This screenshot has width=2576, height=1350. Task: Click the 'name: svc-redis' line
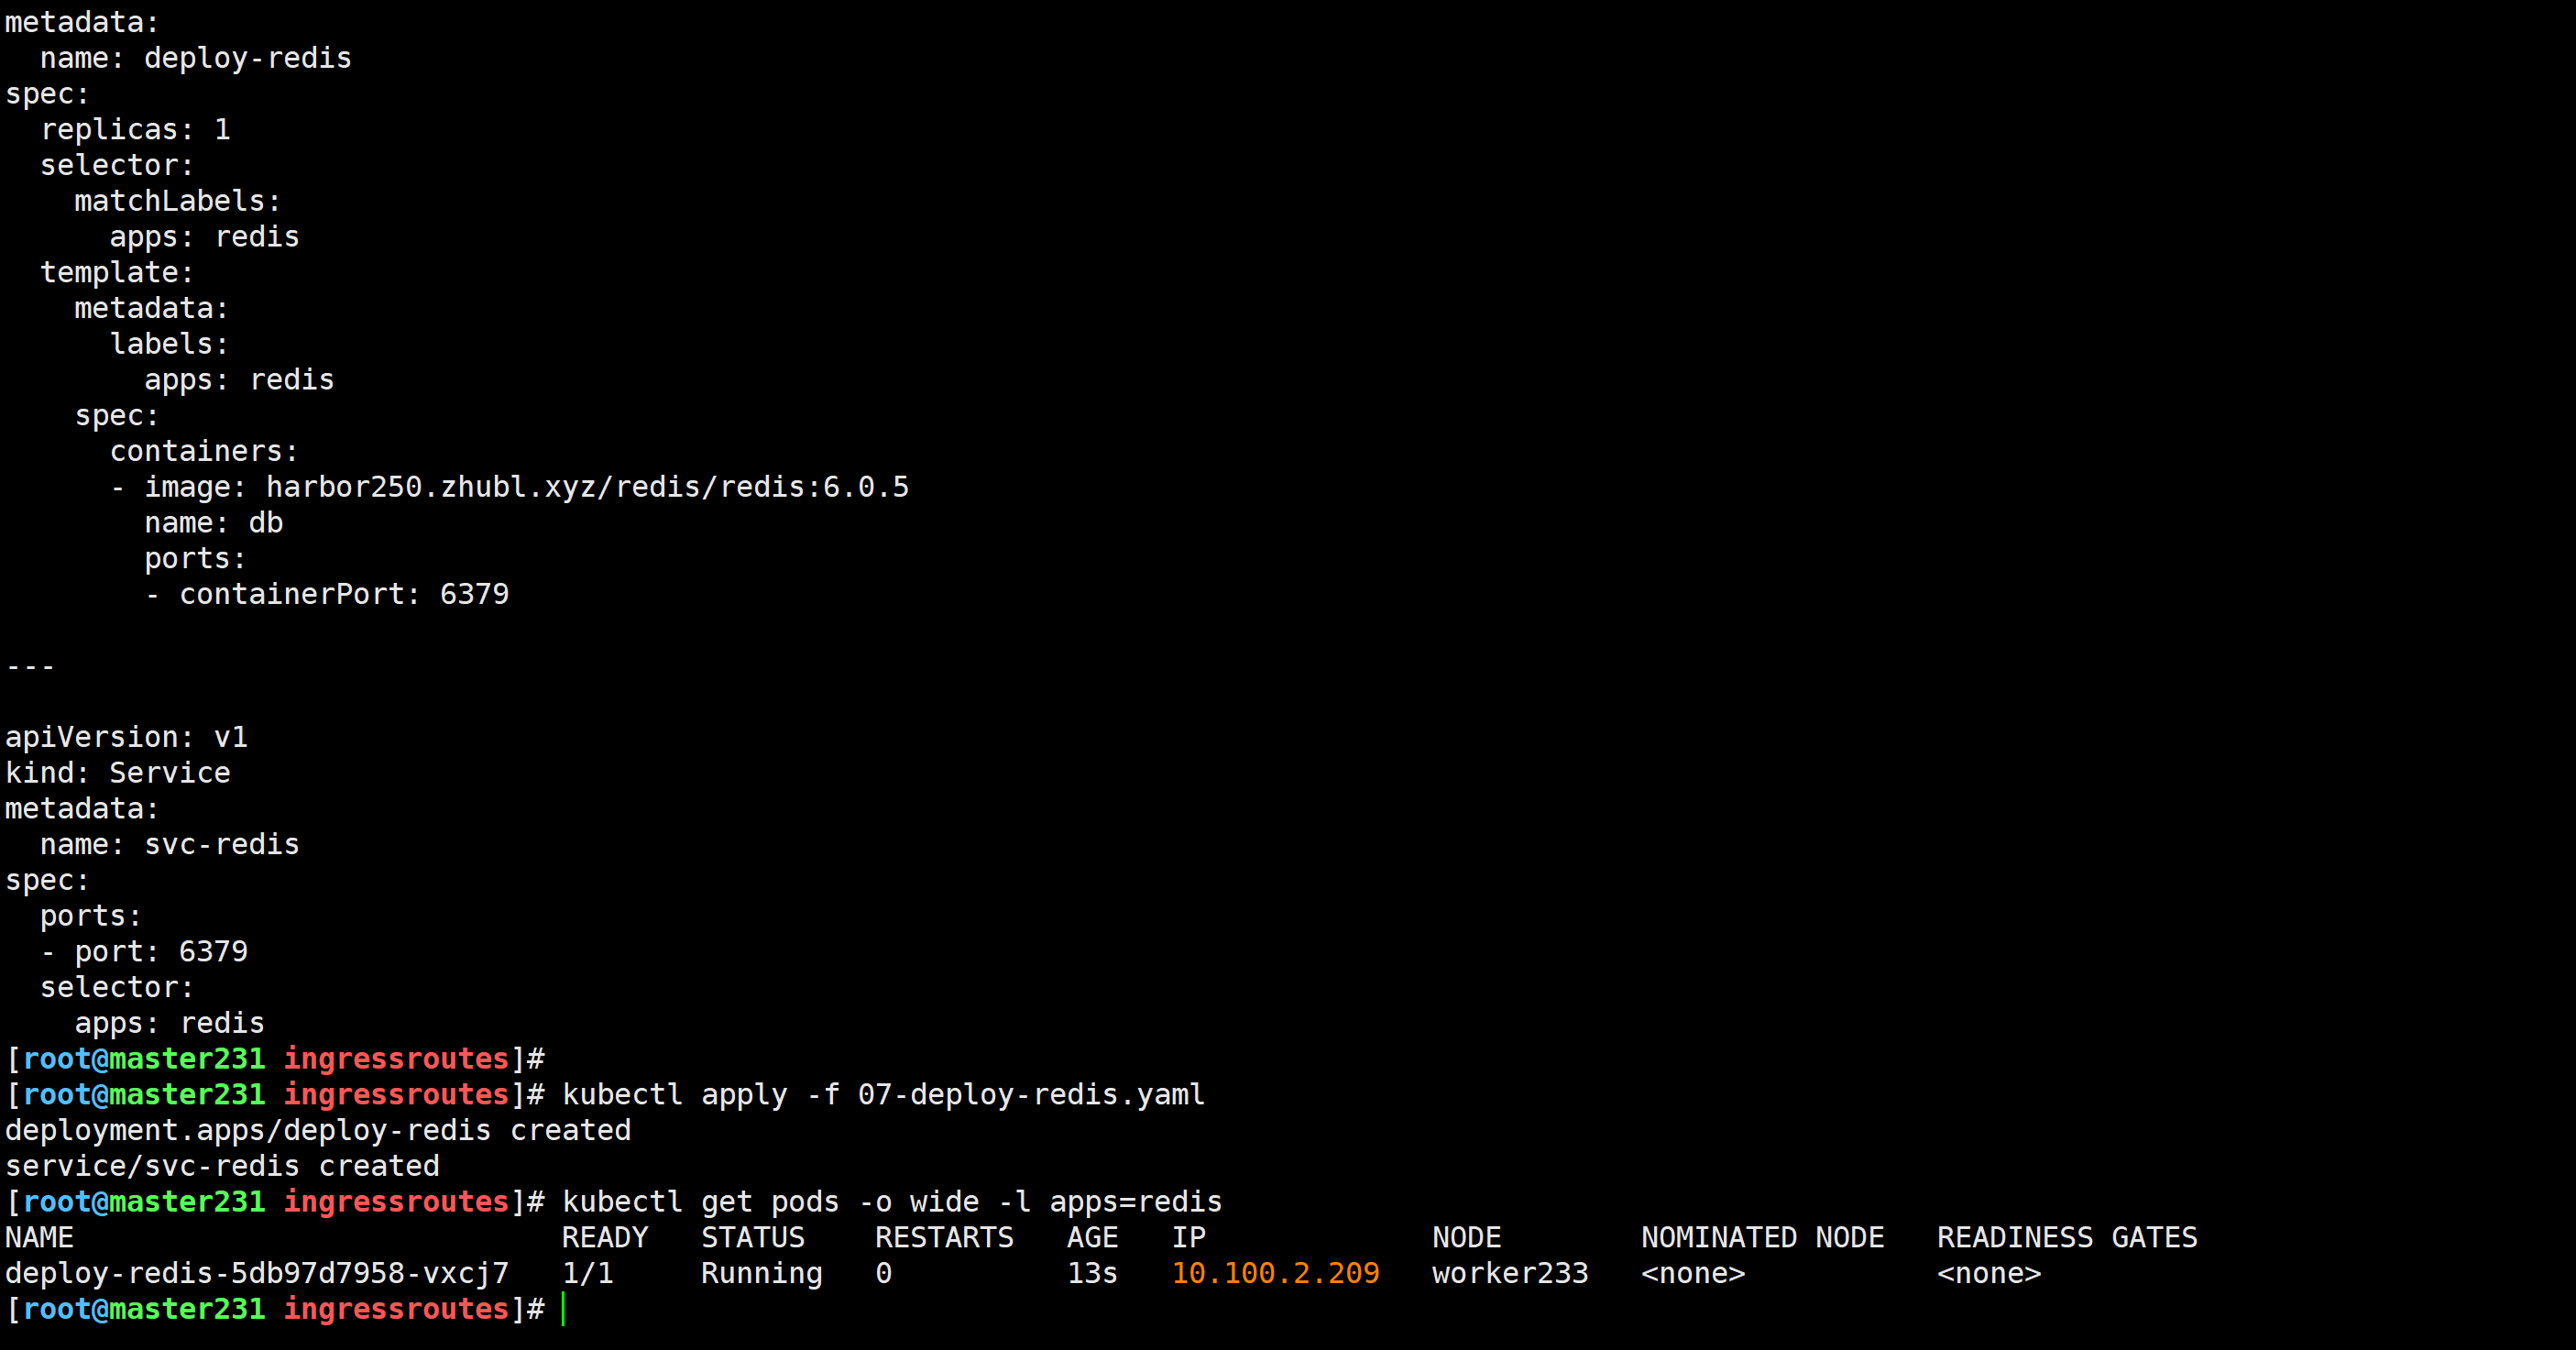click(170, 844)
